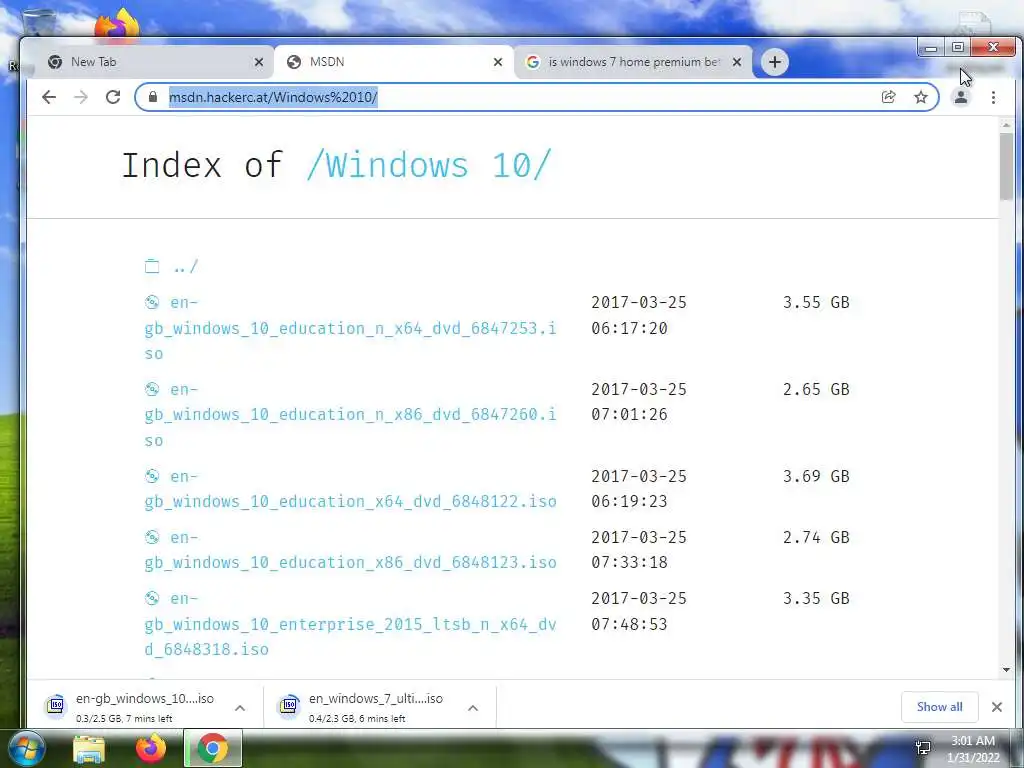Click the 2.65 GB size value
The image size is (1024, 768).
click(816, 389)
